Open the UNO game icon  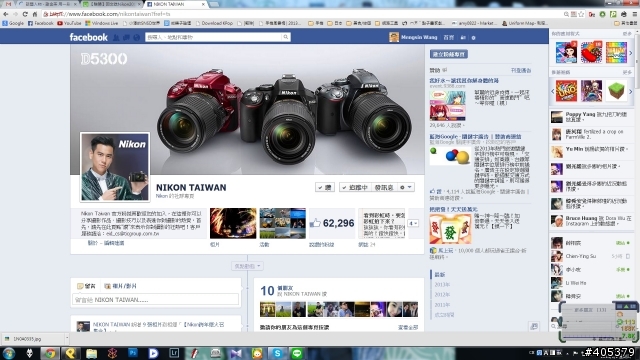(567, 91)
